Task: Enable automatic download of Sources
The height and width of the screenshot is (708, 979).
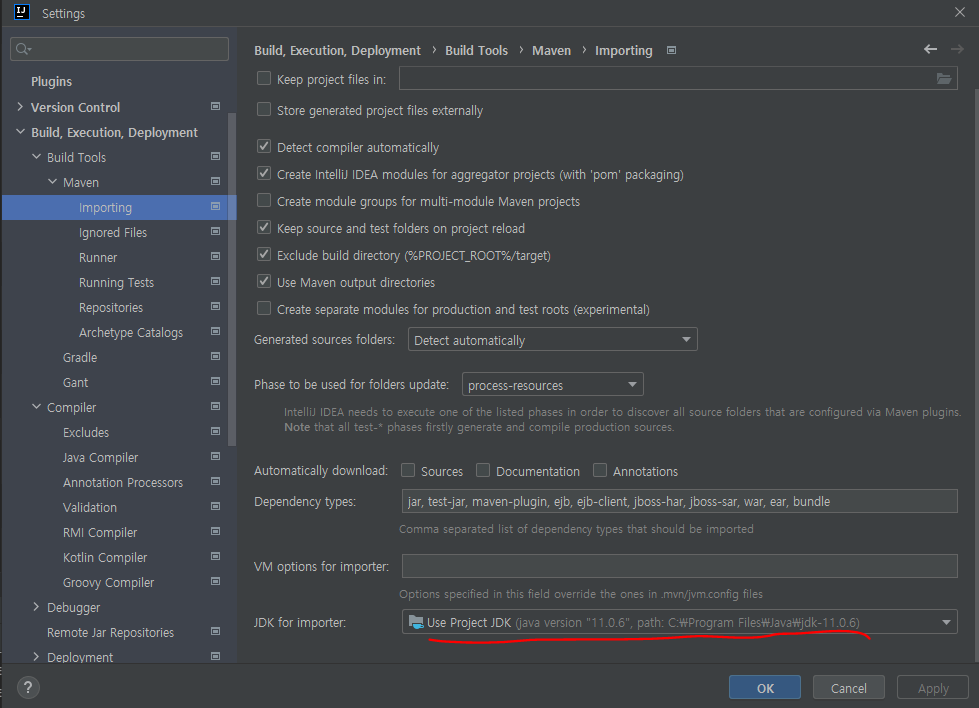Action: [408, 470]
